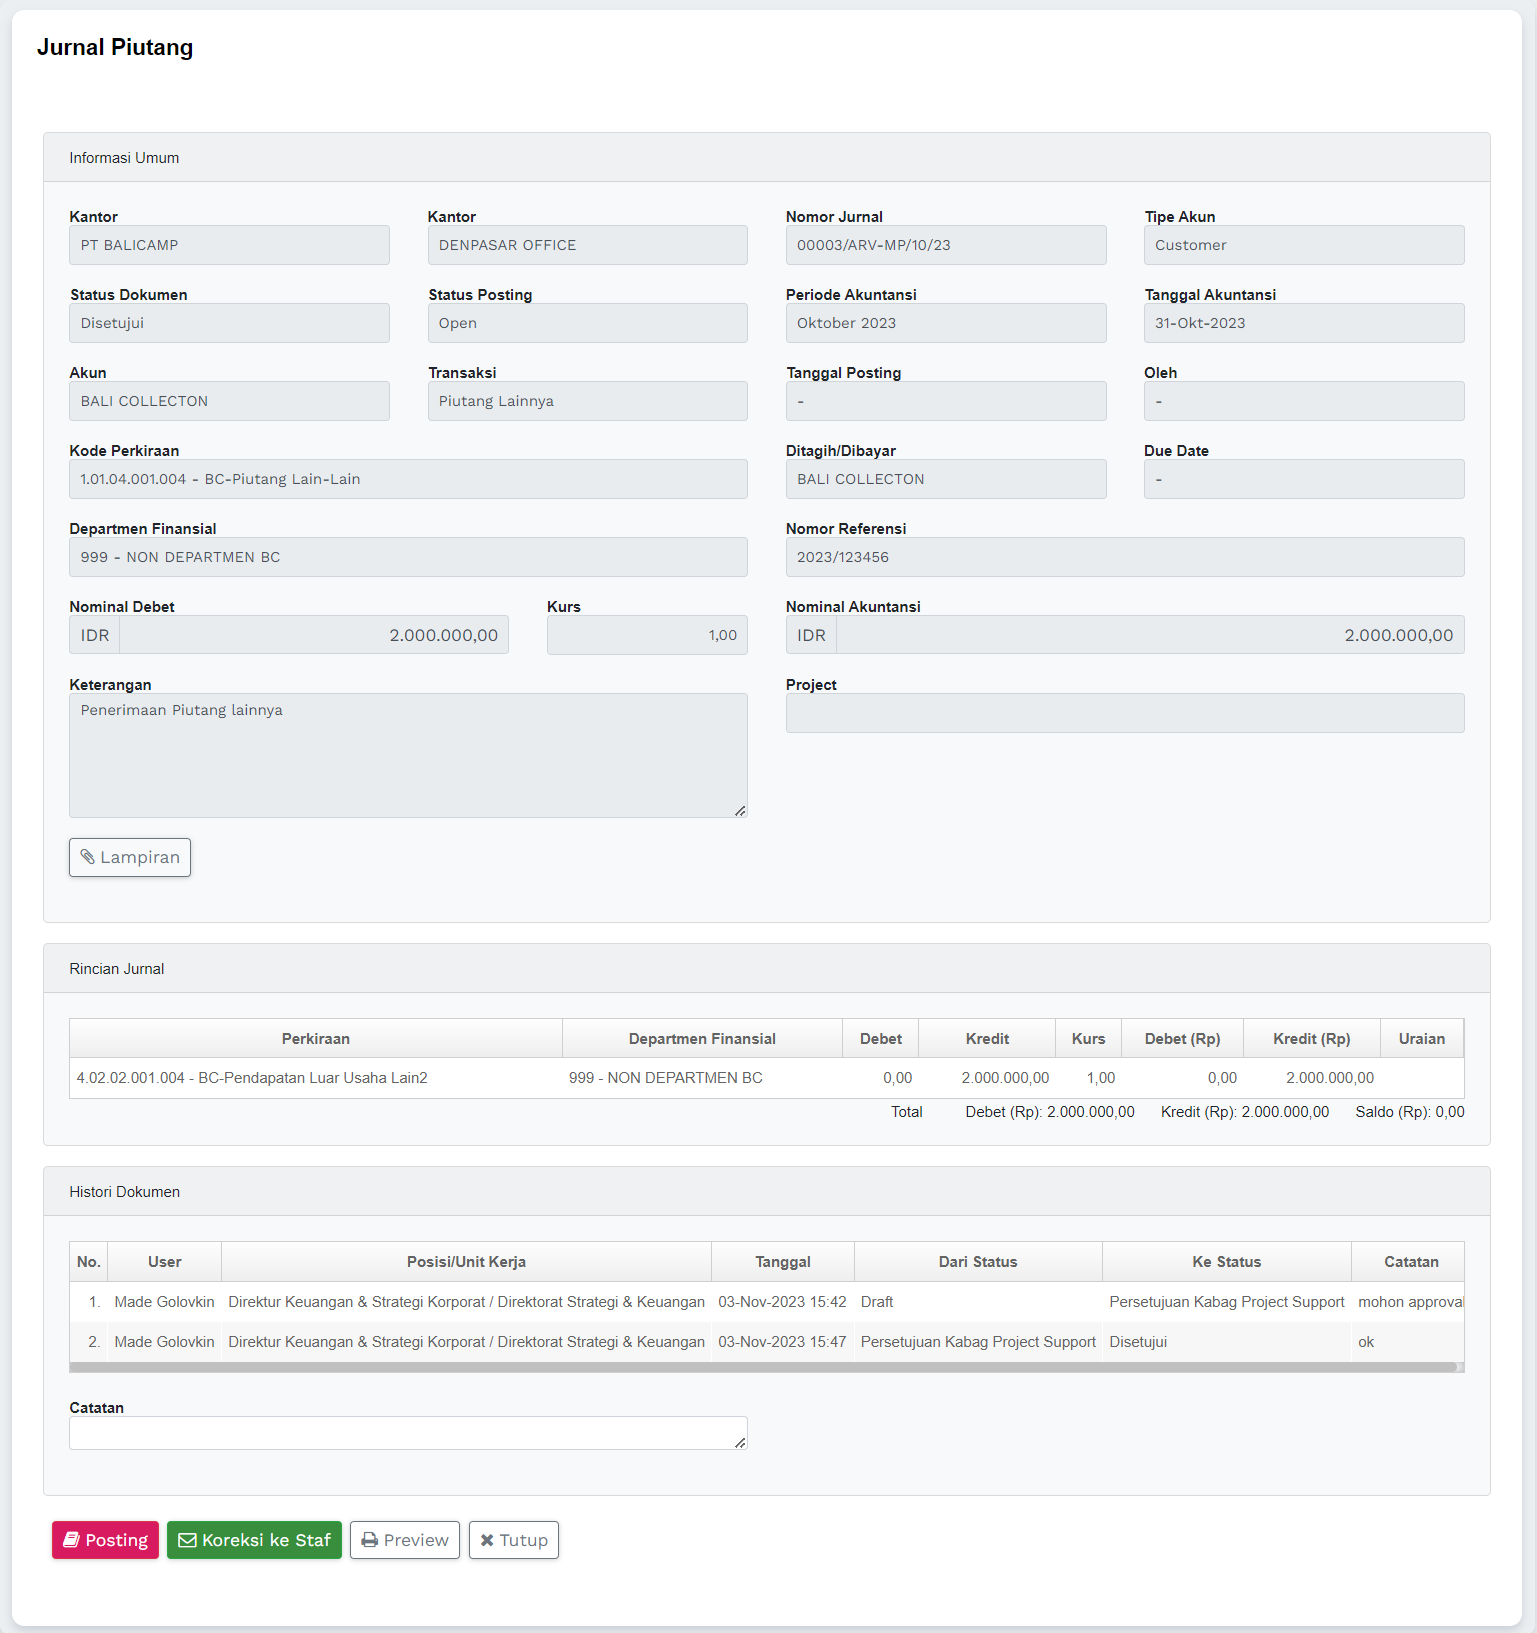The width and height of the screenshot is (1537, 1633).
Task: Select the BC-Pendapatan Luar Usaha Lain2 row
Action: coord(252,1078)
